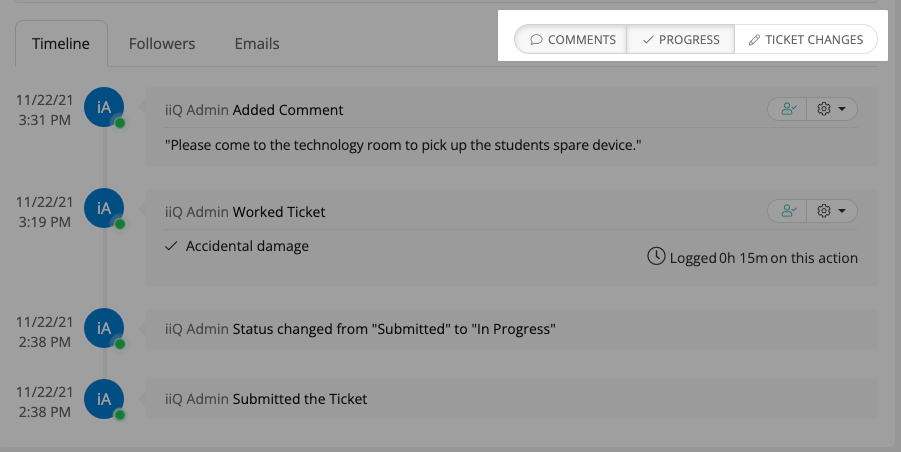901x452 pixels.
Task: Toggle the Progress filter
Action: click(681, 40)
